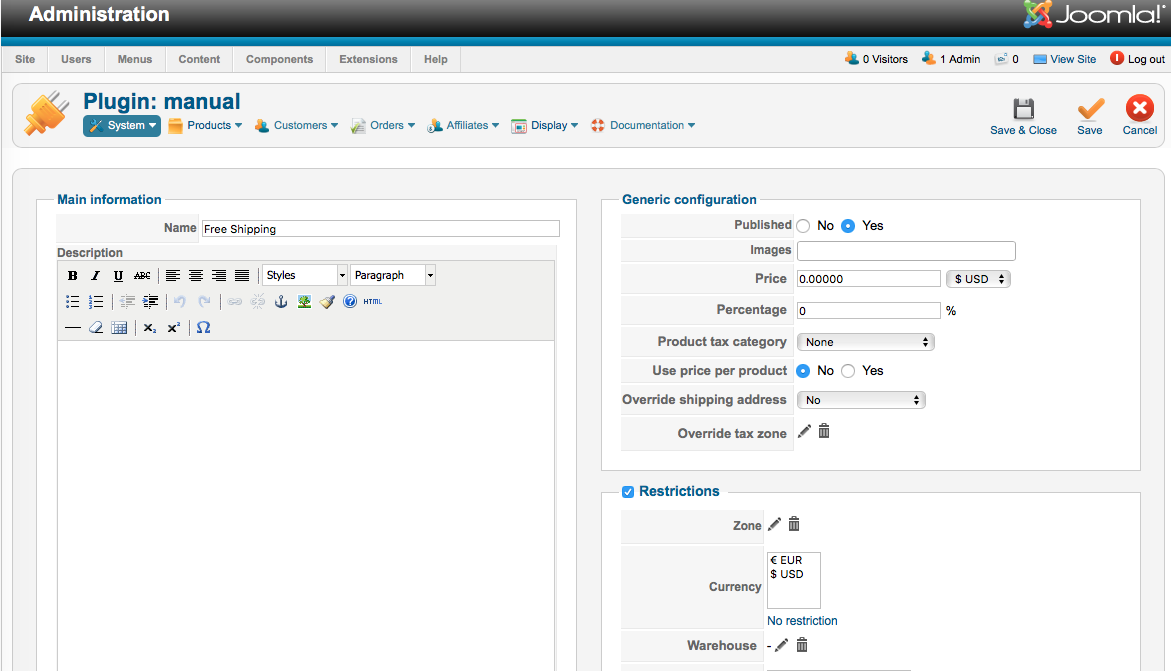This screenshot has width=1171, height=671.
Task: Delete Warehouse restriction with trash icon
Action: click(x=801, y=645)
